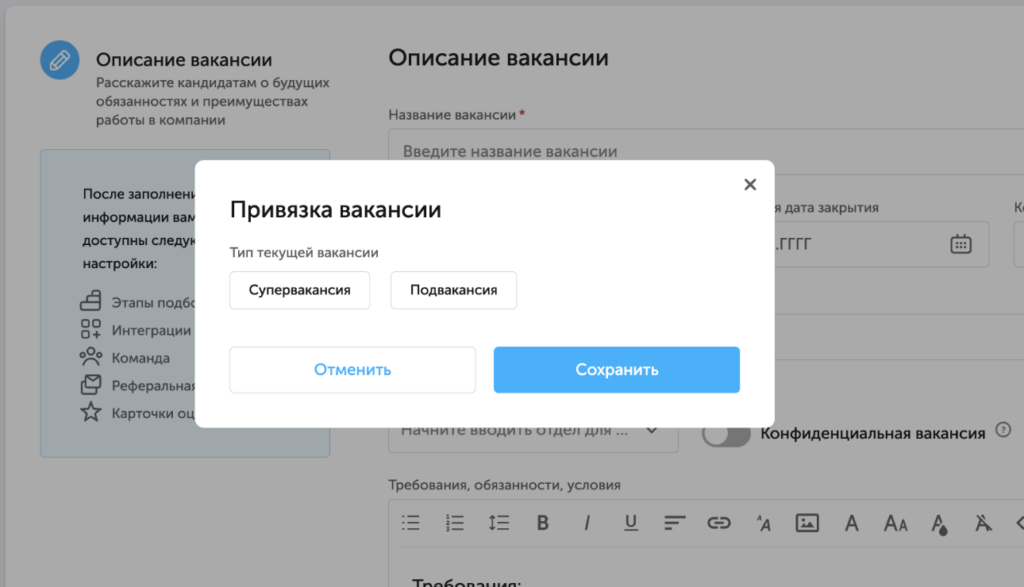Click the Реферальная envelope icon
Viewport: 1024px width, 587px height.
tap(91, 385)
